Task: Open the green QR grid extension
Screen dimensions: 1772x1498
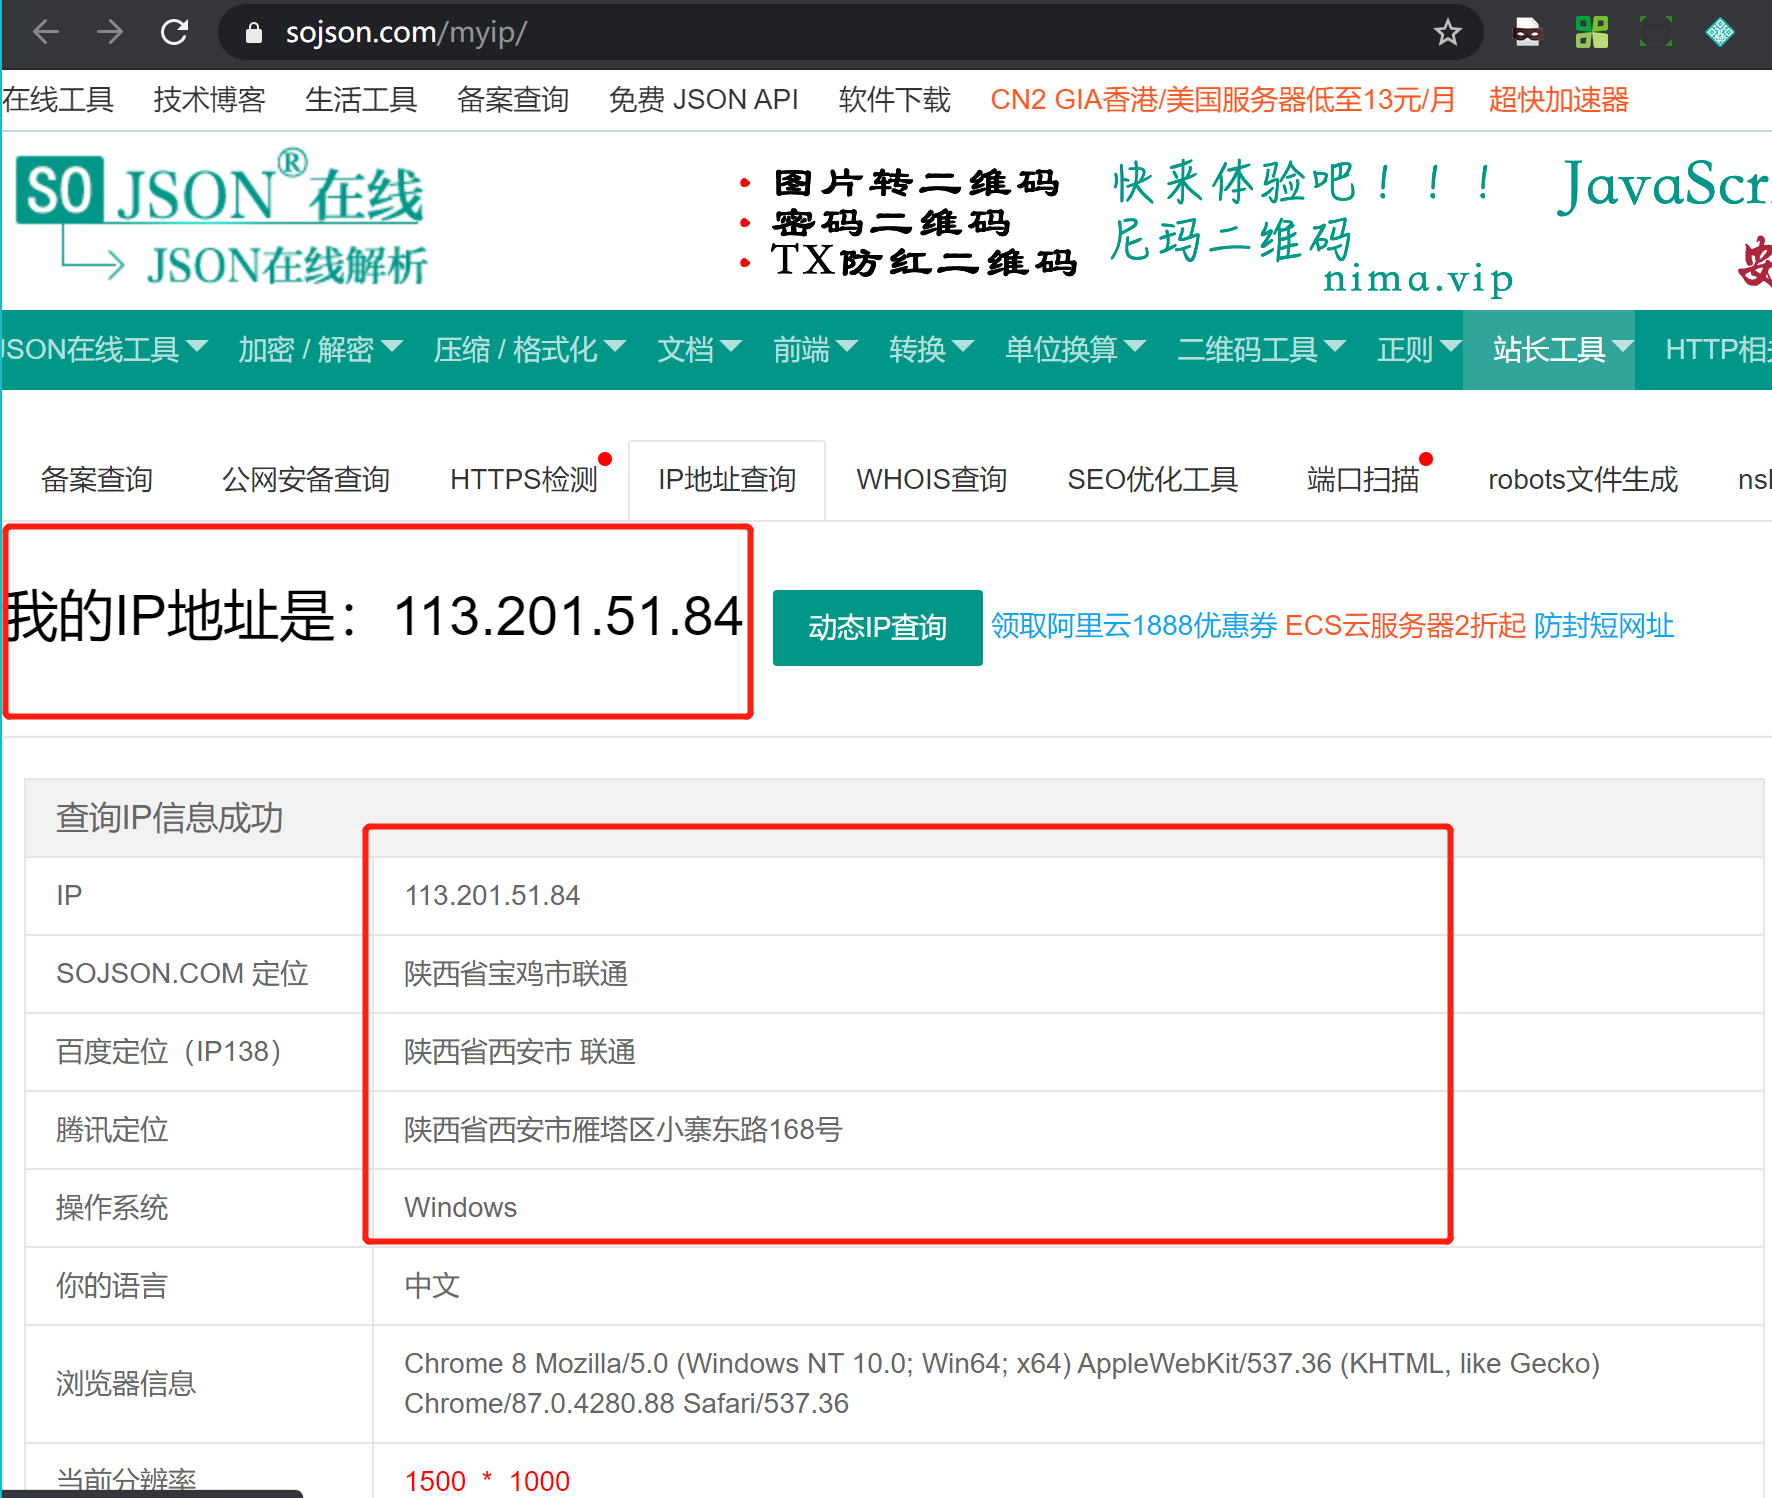Action: click(1591, 33)
